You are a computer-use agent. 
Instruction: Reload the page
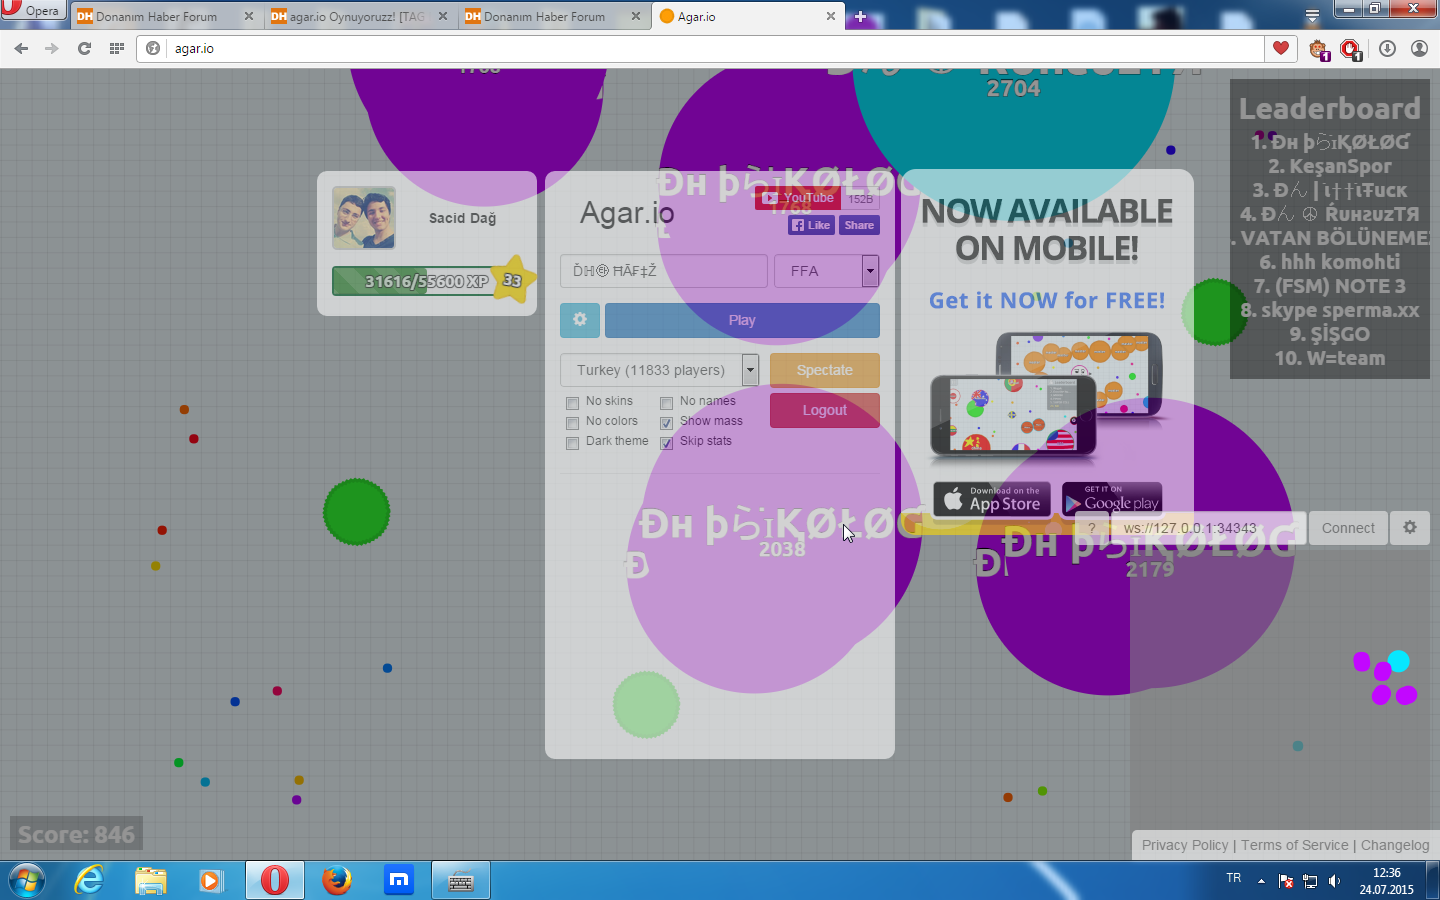click(84, 48)
